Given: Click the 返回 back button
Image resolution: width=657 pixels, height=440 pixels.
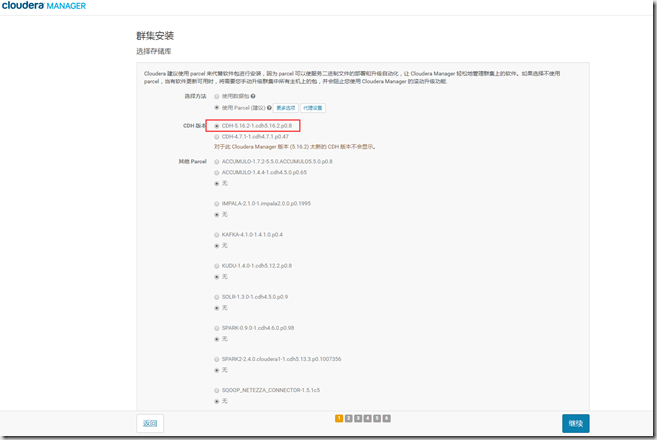Looking at the screenshot, I should [x=150, y=423].
